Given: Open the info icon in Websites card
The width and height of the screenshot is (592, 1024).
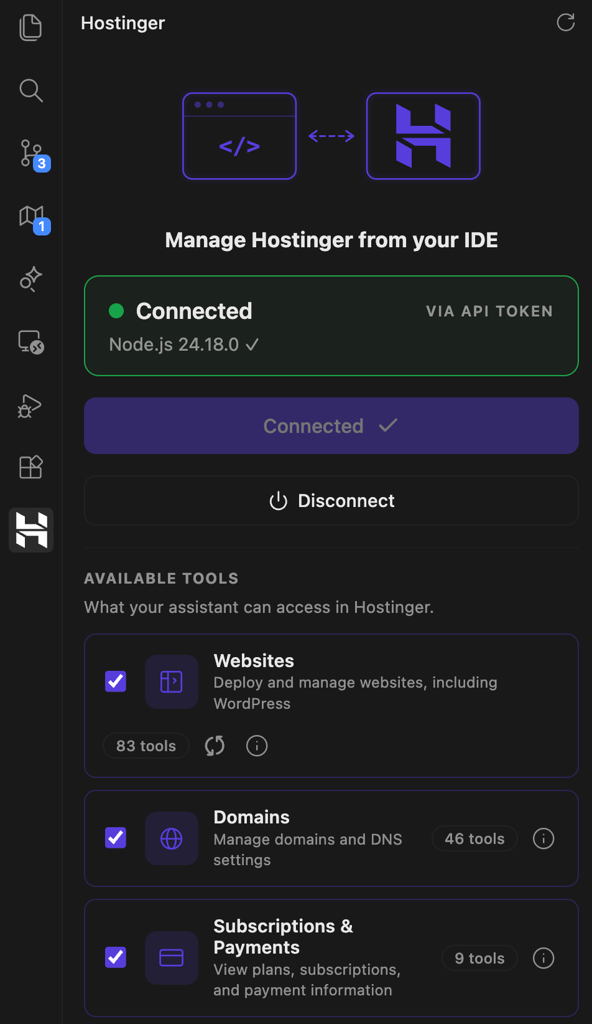Looking at the screenshot, I should tap(257, 745).
